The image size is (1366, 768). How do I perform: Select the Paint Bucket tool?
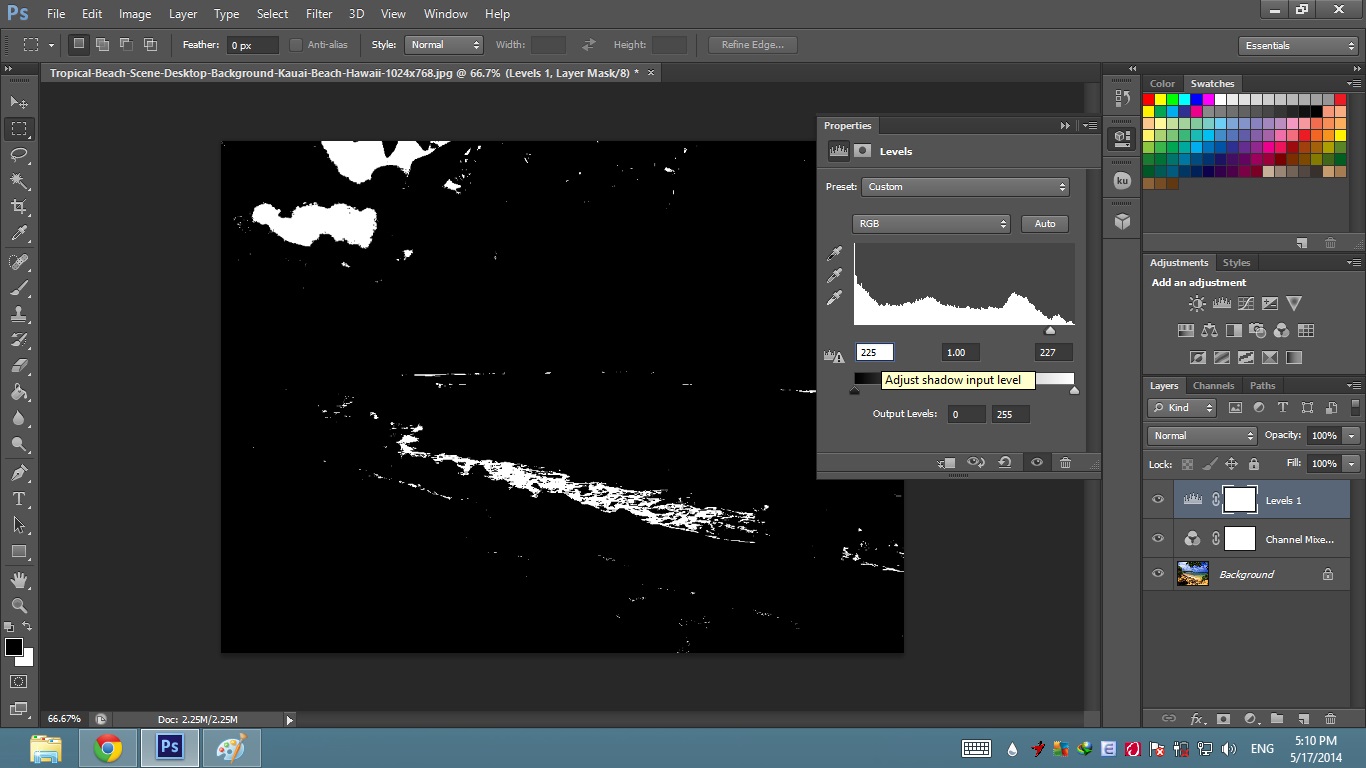click(19, 392)
